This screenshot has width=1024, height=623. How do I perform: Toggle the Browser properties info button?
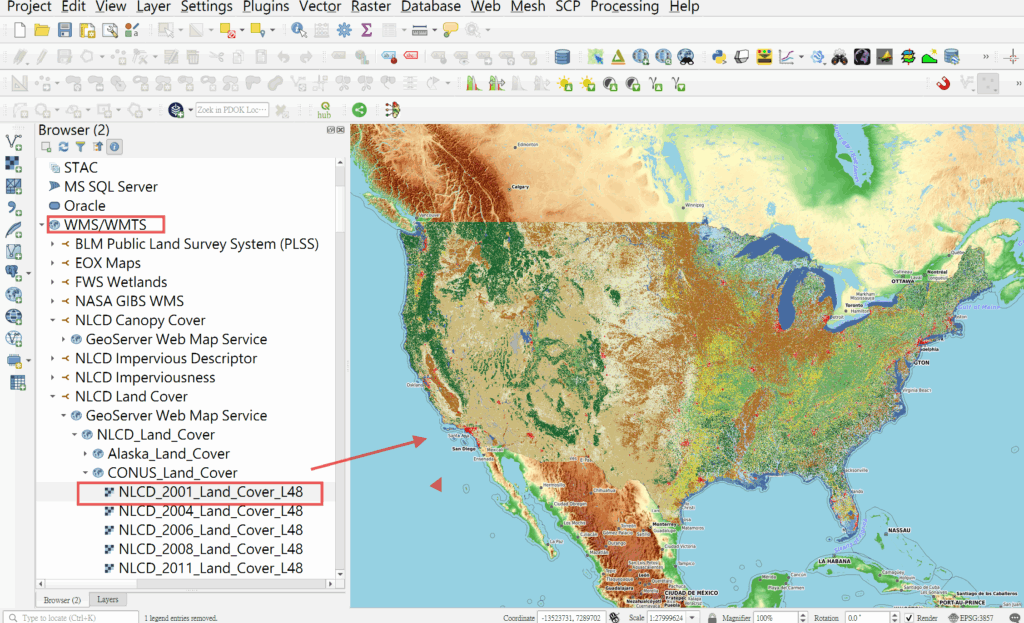pos(114,147)
